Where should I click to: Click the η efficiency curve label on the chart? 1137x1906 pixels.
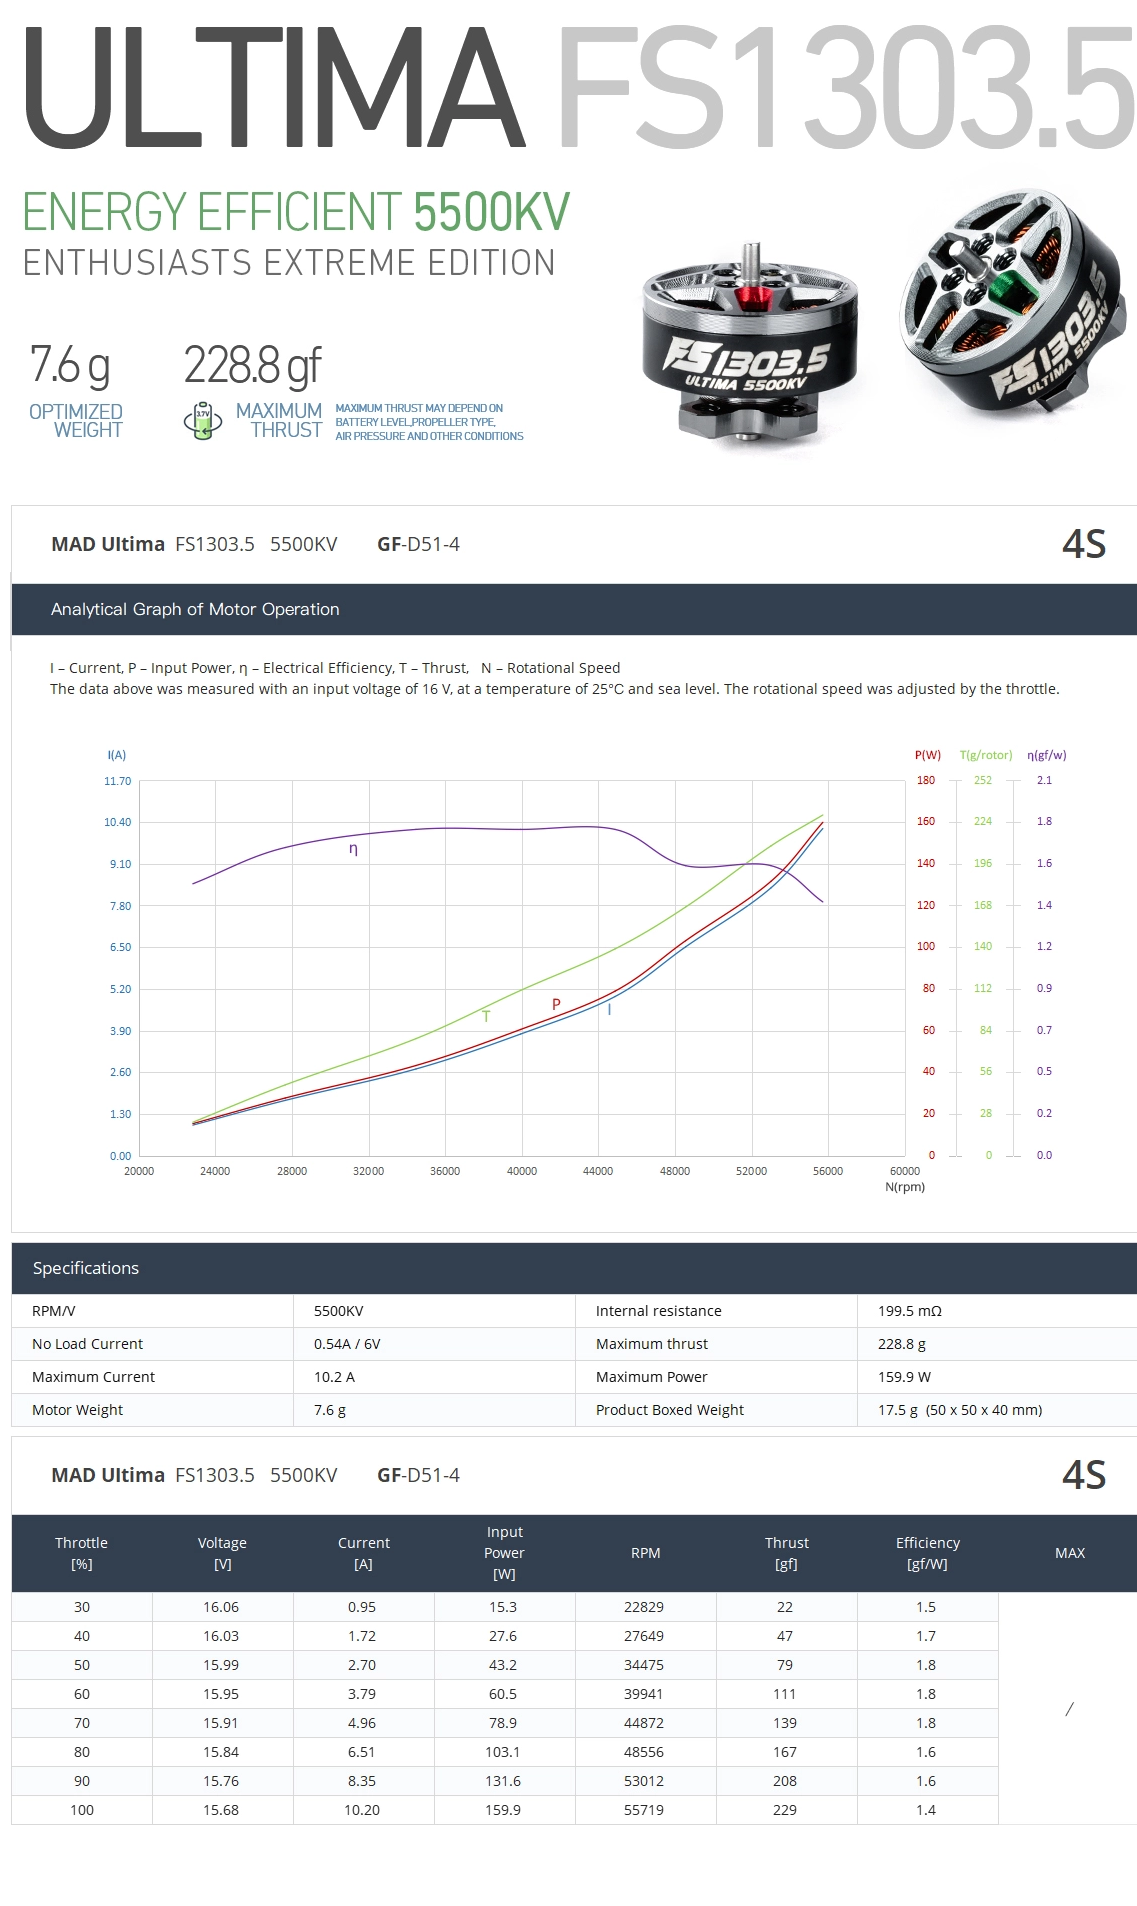[x=353, y=849]
